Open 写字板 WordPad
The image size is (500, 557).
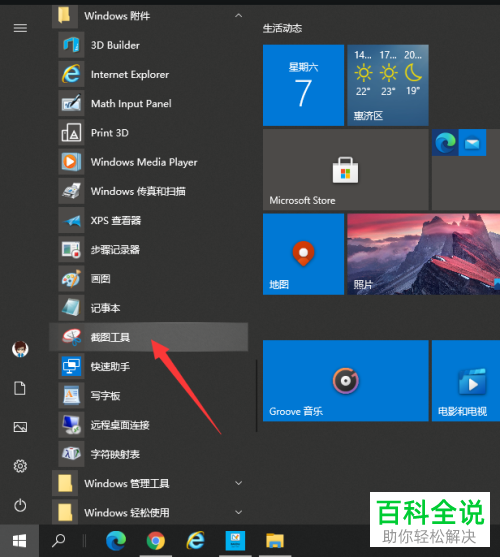point(148,395)
